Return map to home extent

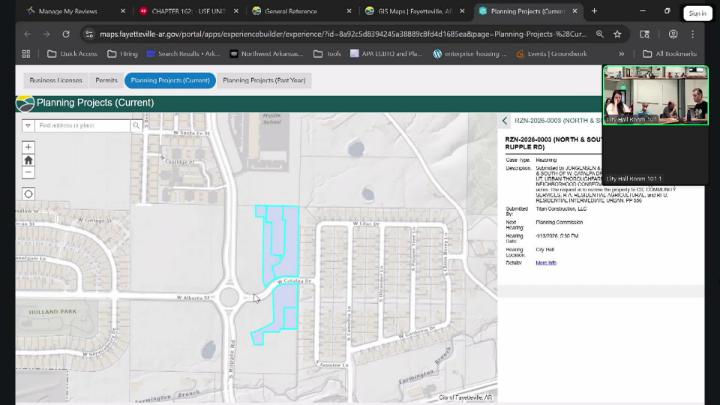[x=28, y=160]
